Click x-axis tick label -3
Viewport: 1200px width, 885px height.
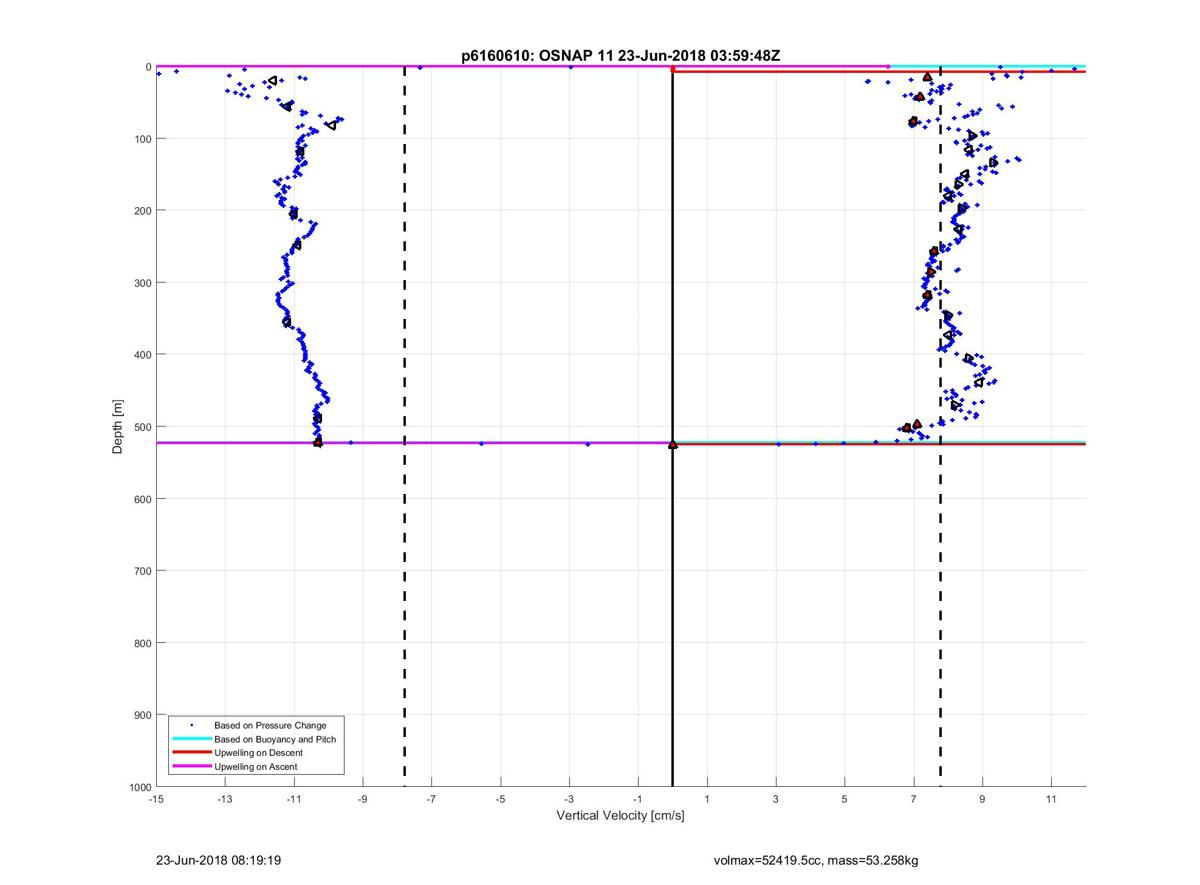(569, 799)
